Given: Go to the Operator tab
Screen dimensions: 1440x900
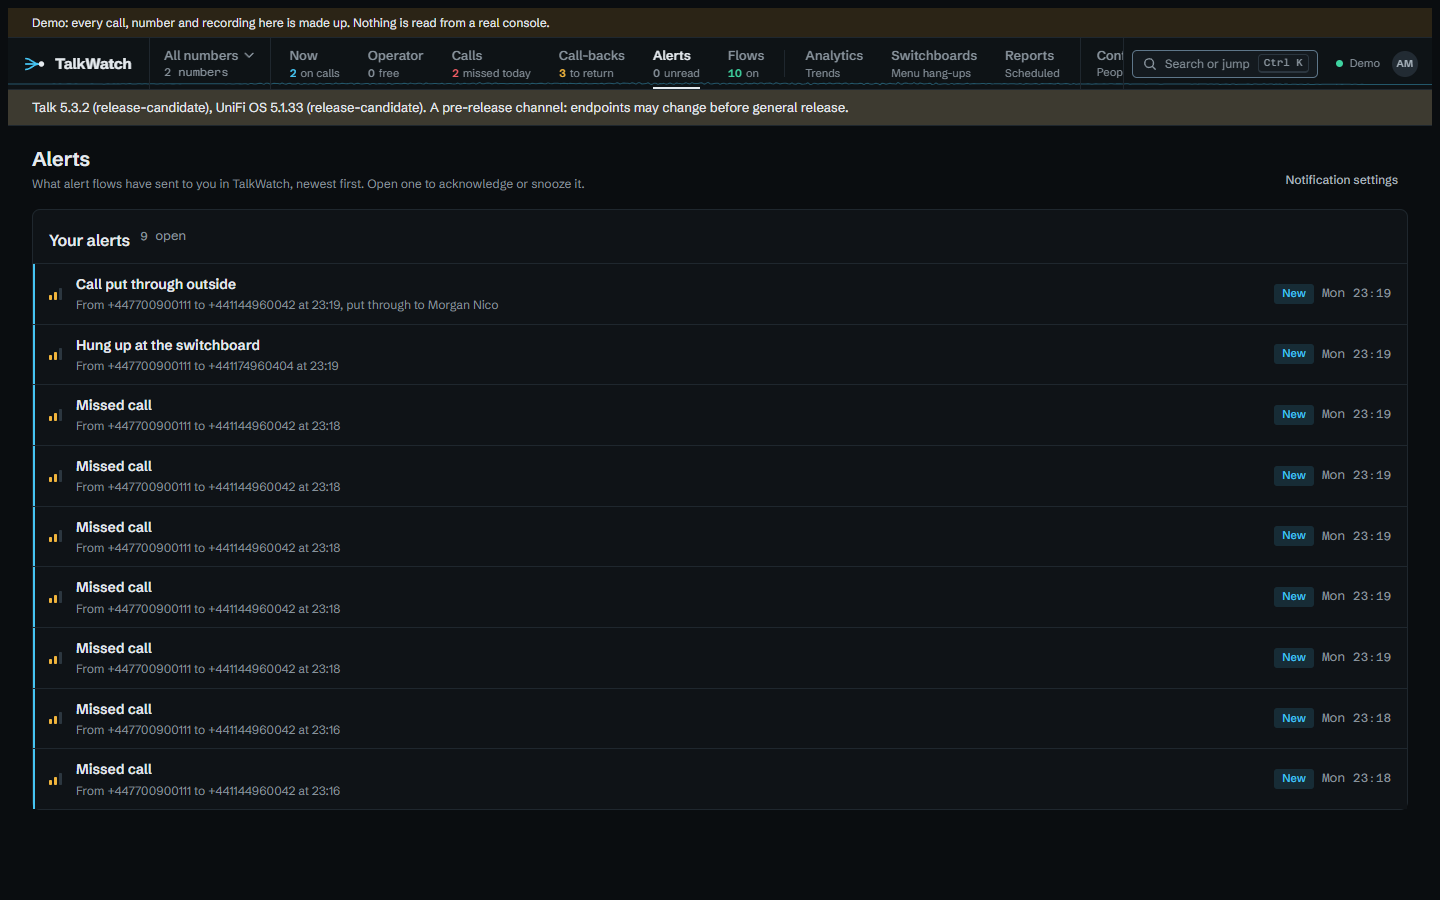Looking at the screenshot, I should tap(395, 64).
